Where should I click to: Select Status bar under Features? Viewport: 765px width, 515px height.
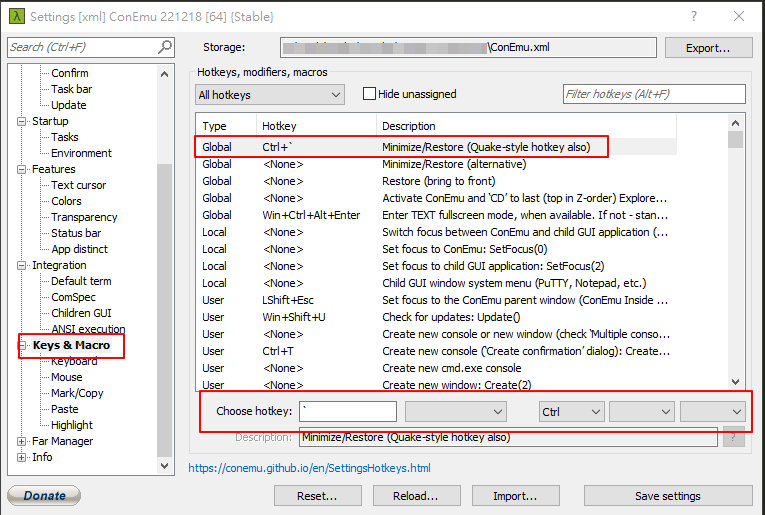point(76,233)
